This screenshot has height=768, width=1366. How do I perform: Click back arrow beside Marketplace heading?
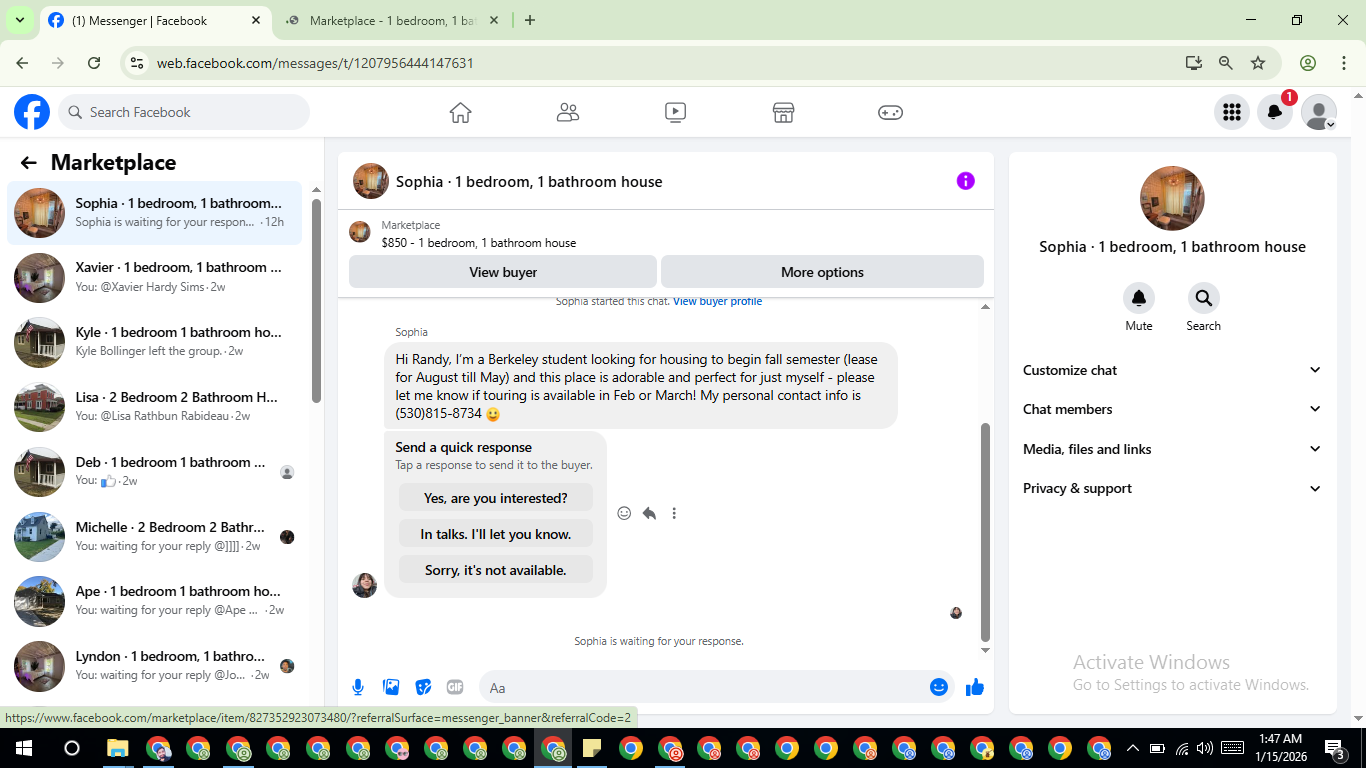pos(28,163)
